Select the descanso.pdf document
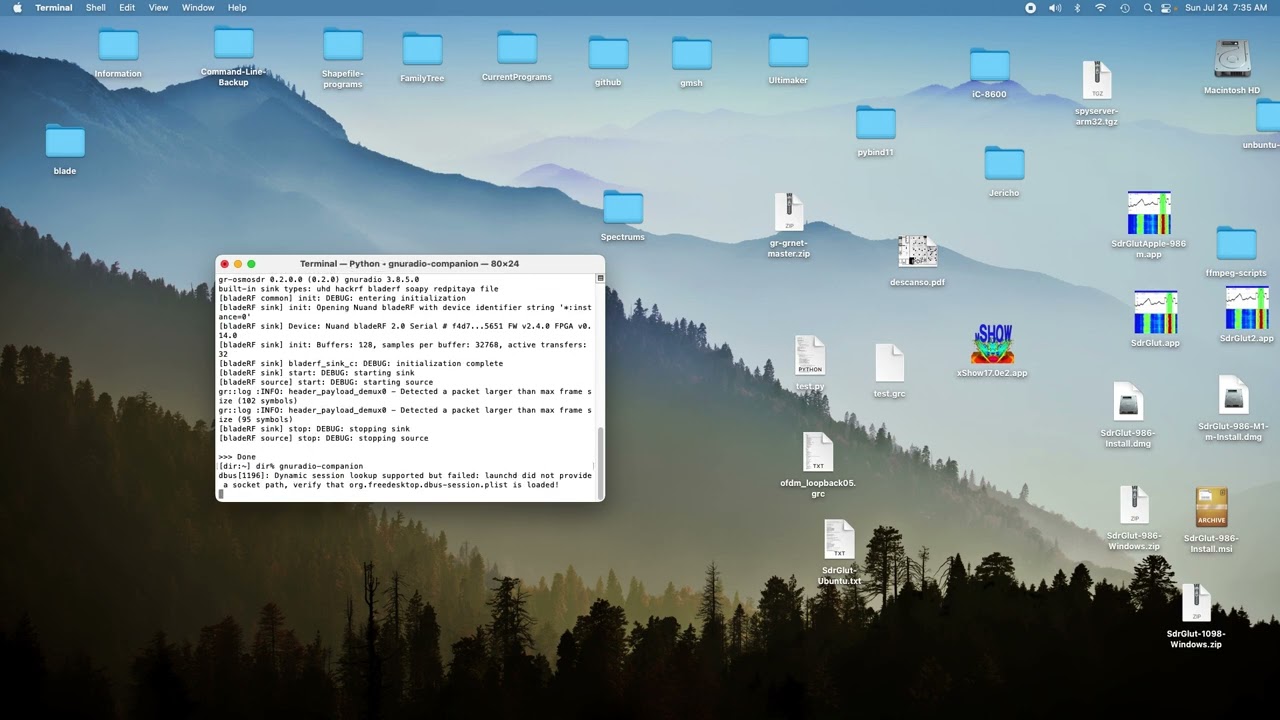Viewport: 1280px width, 720px height. tap(917, 253)
